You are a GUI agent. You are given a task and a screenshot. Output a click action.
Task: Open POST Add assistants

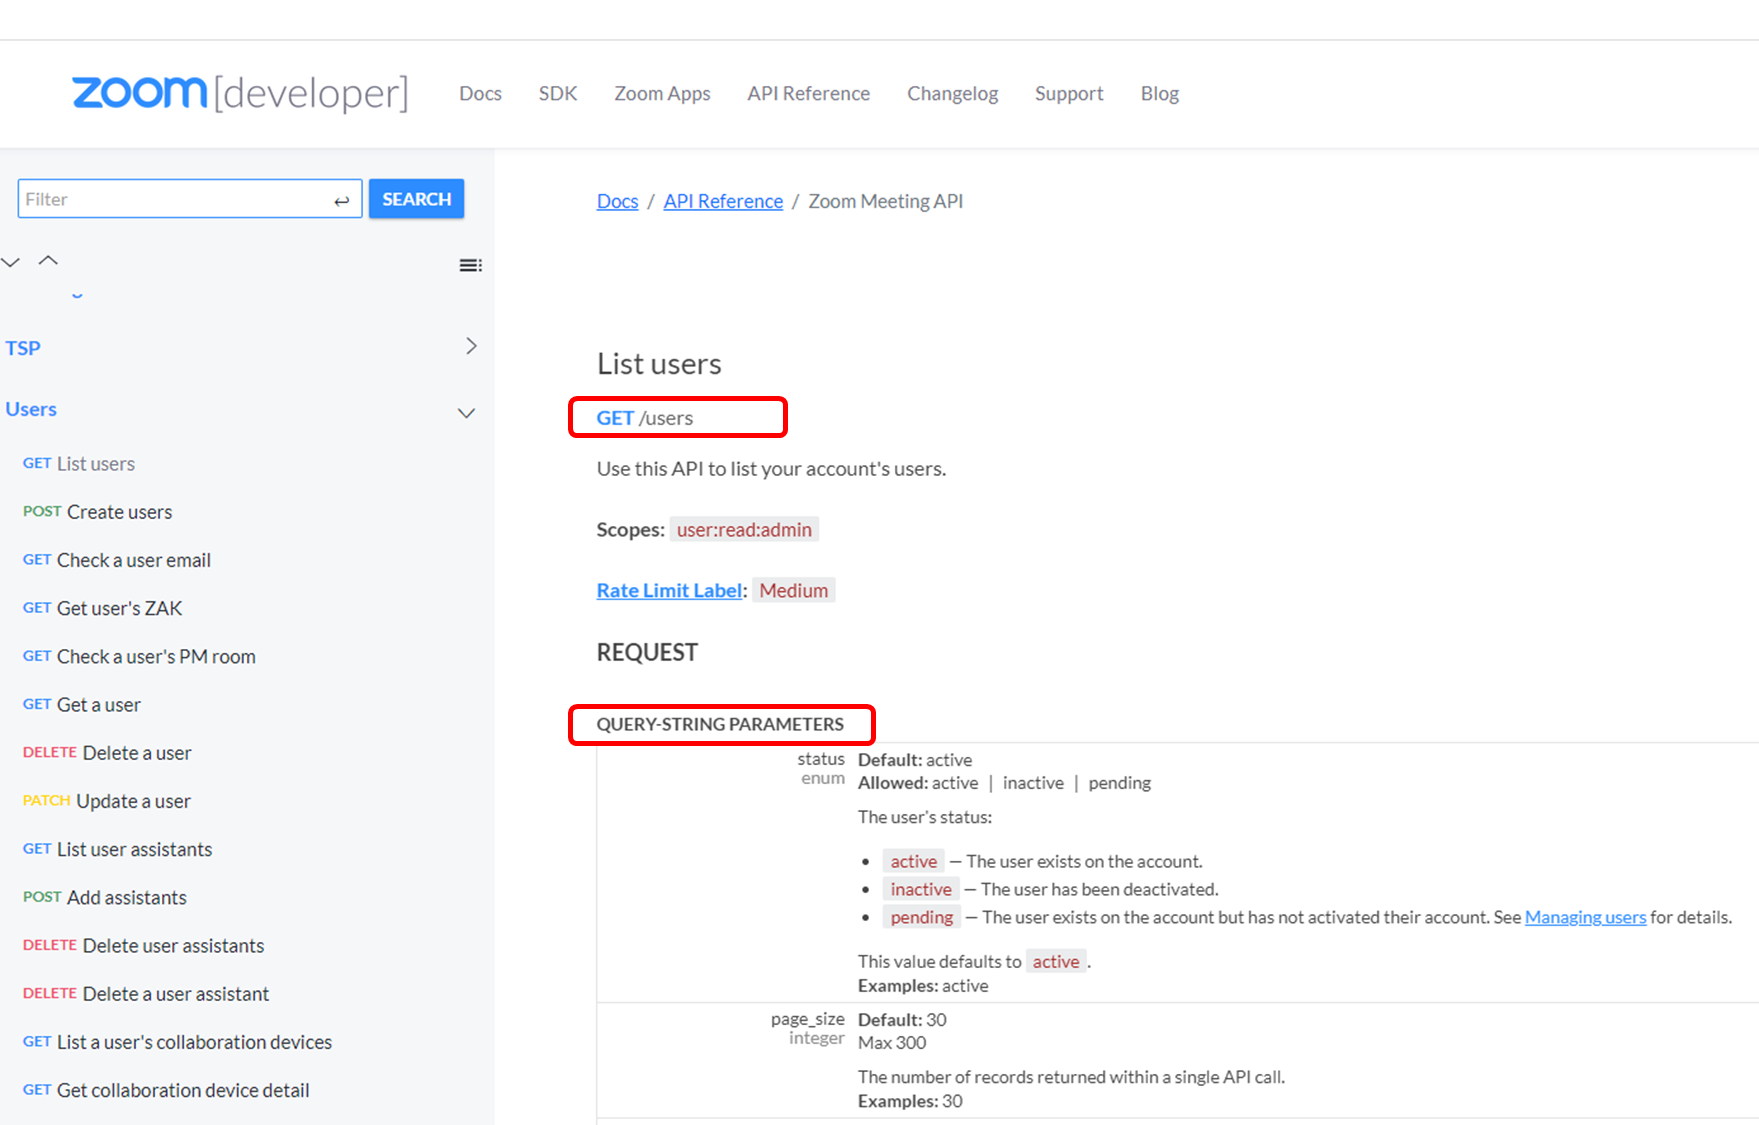[x=105, y=898]
